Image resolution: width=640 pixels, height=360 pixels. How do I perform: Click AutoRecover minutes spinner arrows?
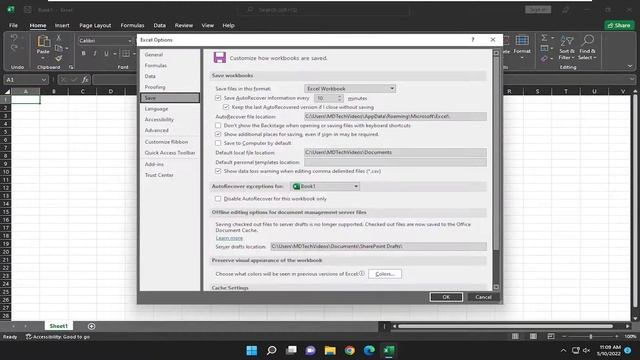coord(340,98)
